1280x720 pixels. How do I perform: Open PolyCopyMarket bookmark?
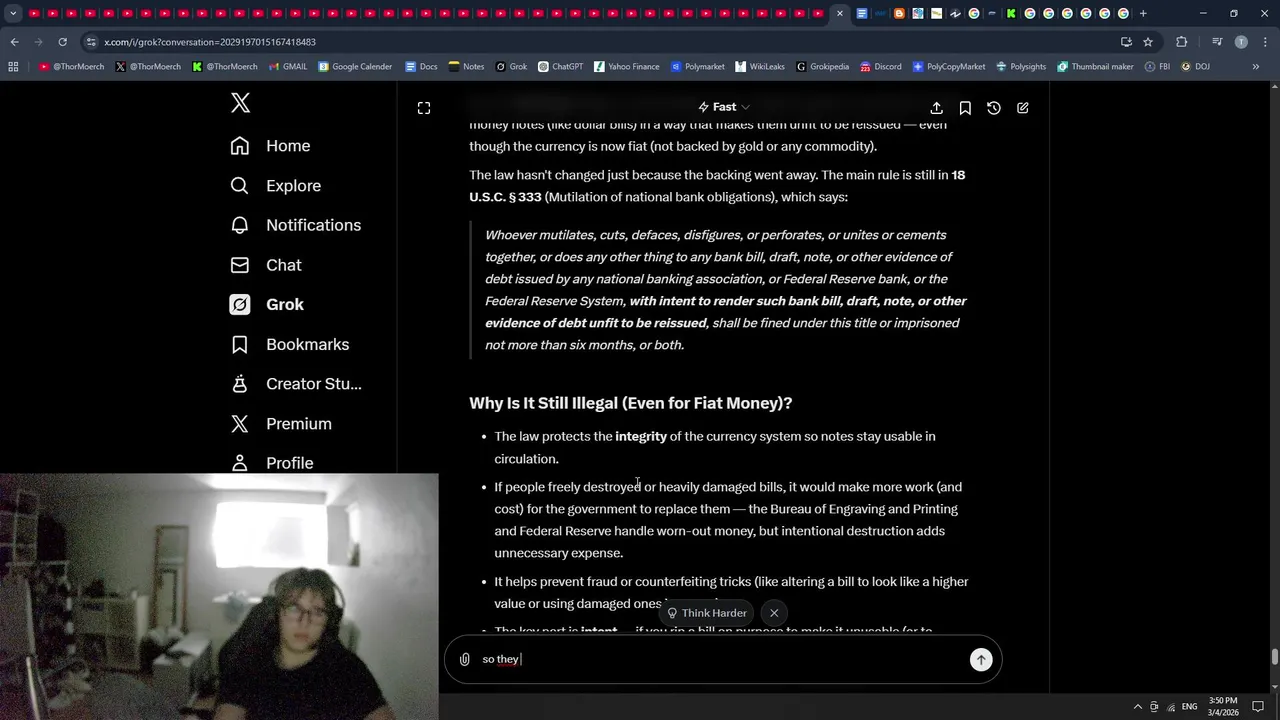(948, 67)
